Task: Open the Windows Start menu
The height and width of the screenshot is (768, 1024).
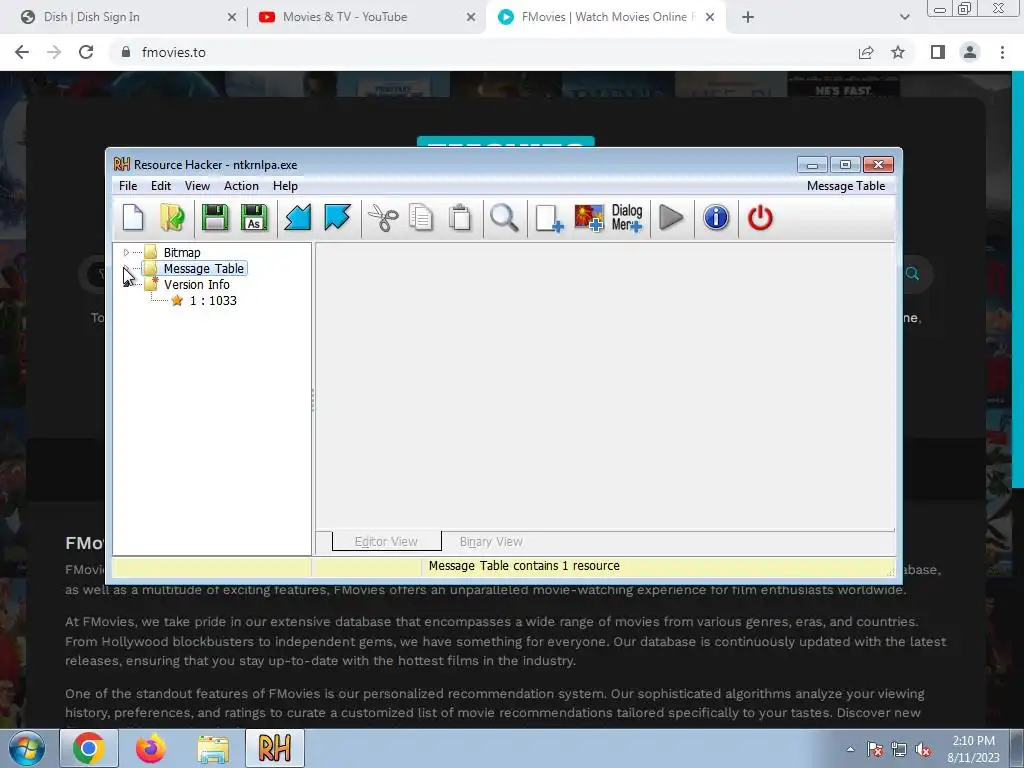Action: (x=25, y=748)
